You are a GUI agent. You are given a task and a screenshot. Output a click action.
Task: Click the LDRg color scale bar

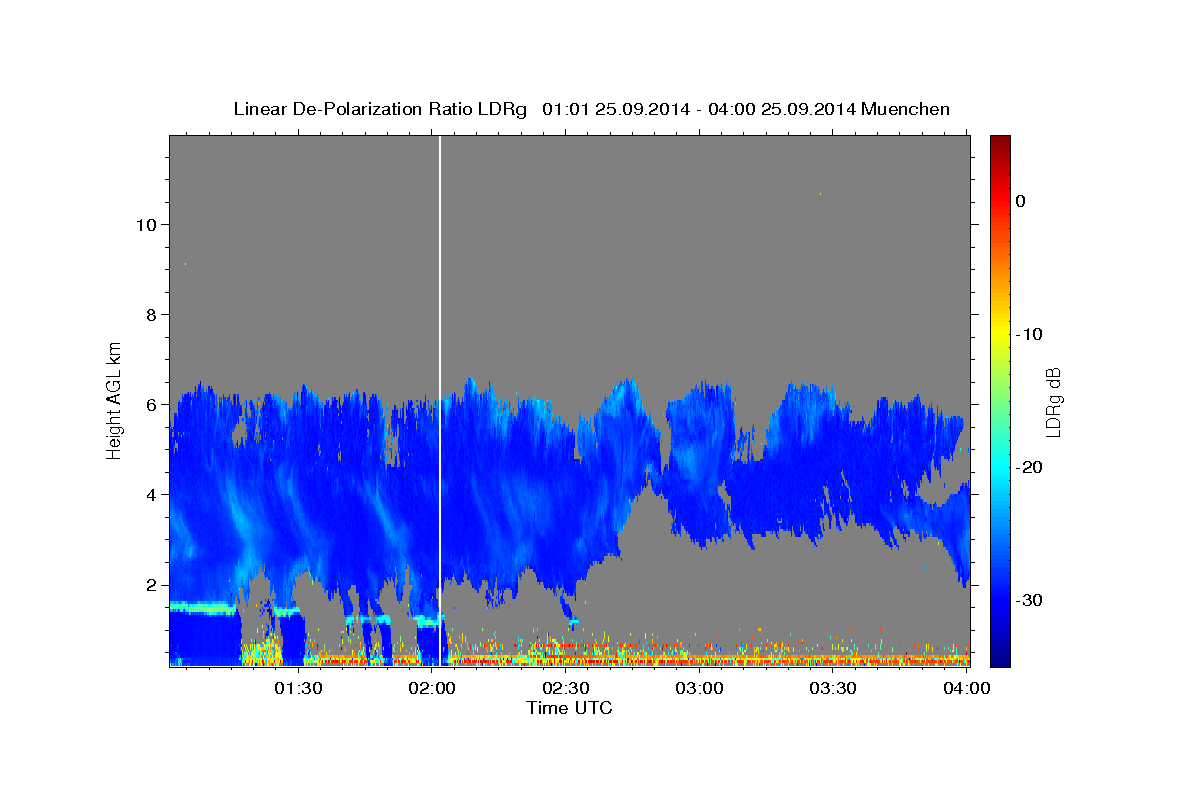1000,401
